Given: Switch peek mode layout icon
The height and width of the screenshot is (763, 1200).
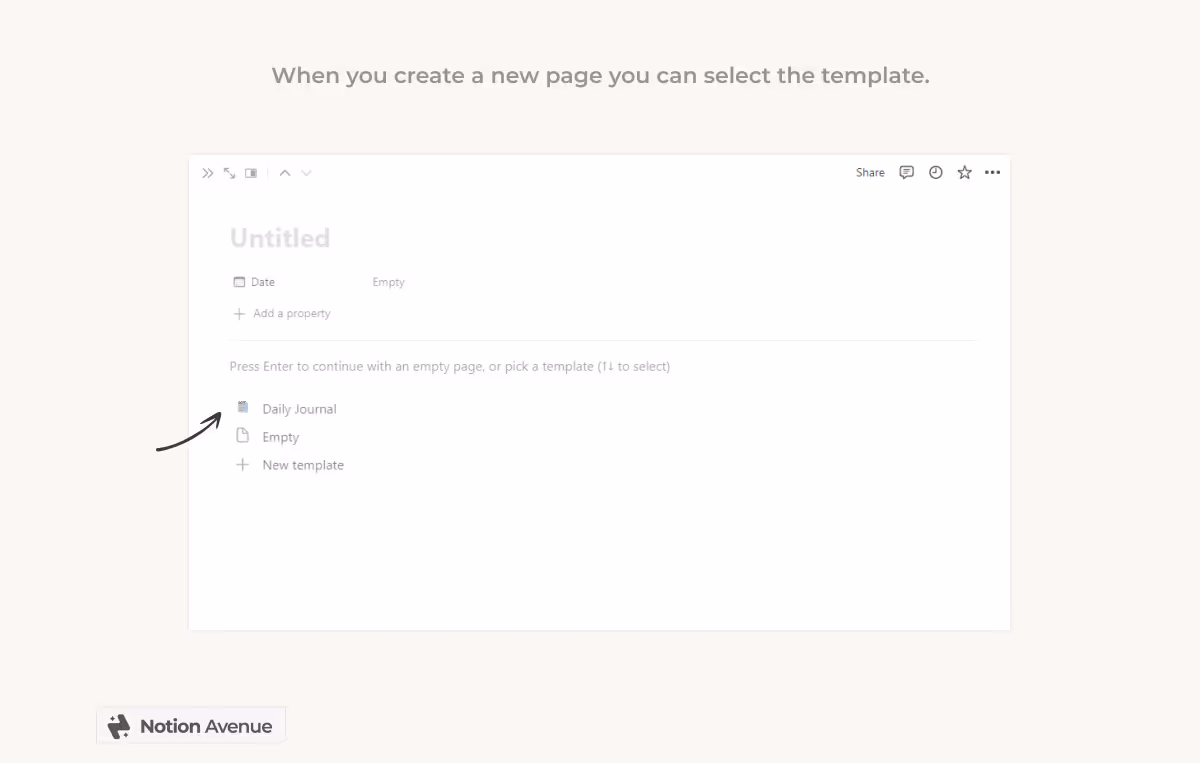Looking at the screenshot, I should pos(251,173).
